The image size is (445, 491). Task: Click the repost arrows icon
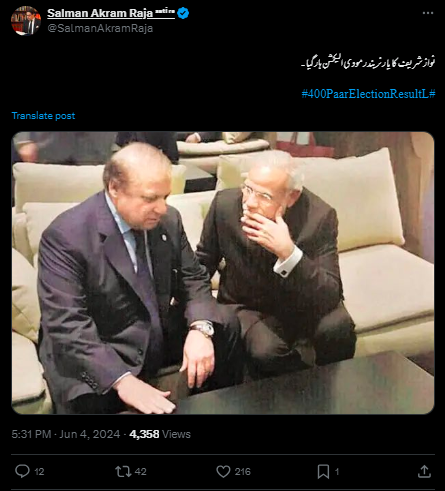(123, 471)
